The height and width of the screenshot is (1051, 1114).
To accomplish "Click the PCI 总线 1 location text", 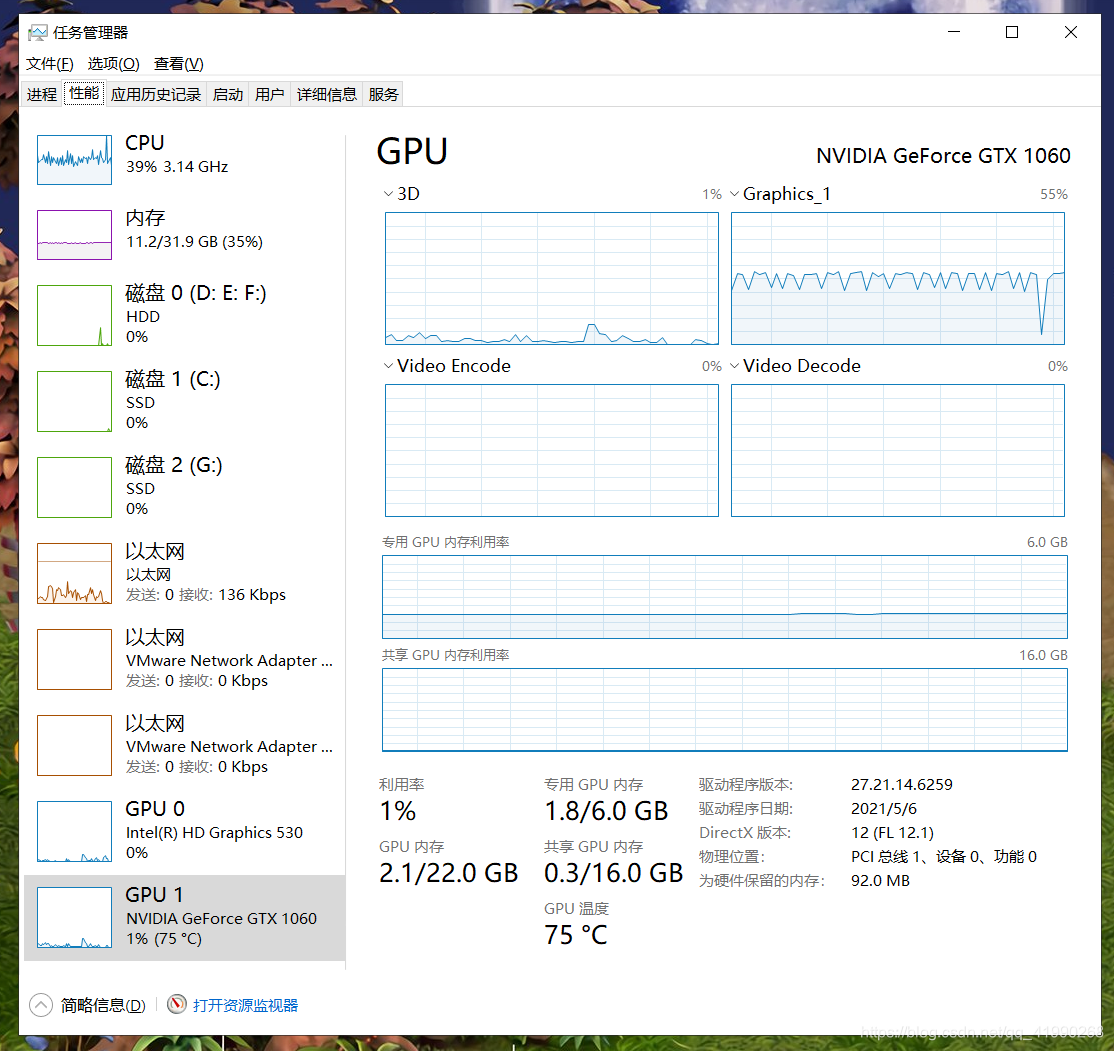I will point(943,857).
